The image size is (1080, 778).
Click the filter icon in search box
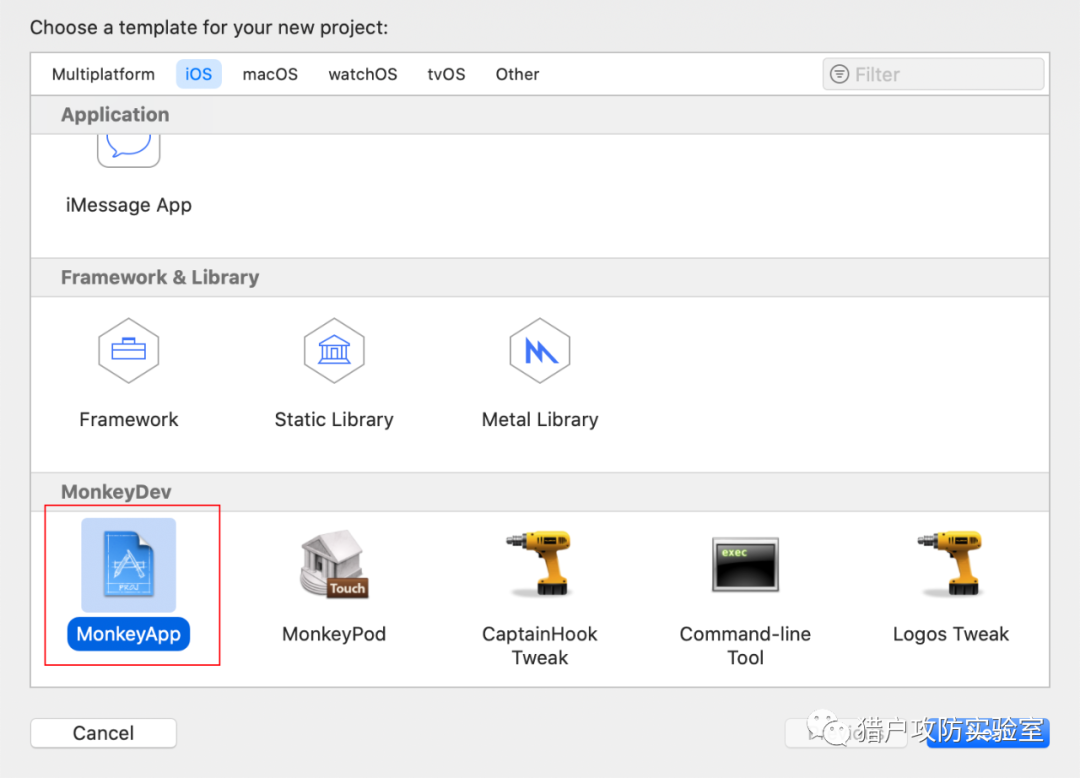coord(840,75)
